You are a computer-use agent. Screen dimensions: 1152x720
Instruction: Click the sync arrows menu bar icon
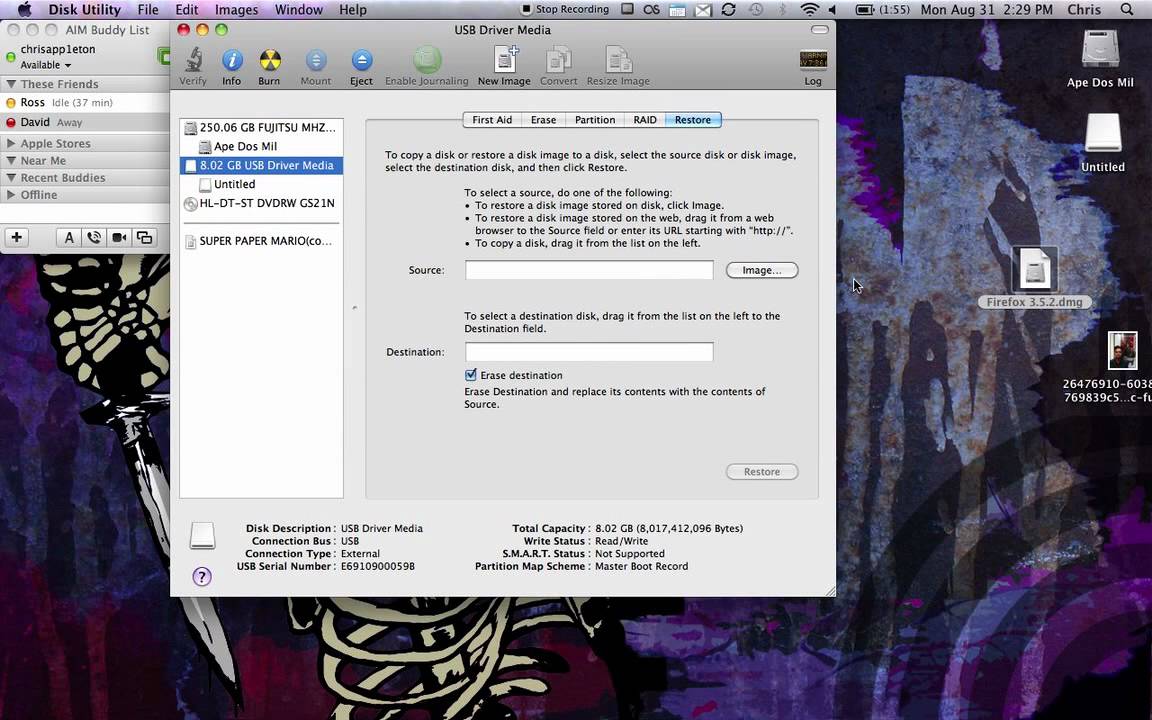(728, 10)
